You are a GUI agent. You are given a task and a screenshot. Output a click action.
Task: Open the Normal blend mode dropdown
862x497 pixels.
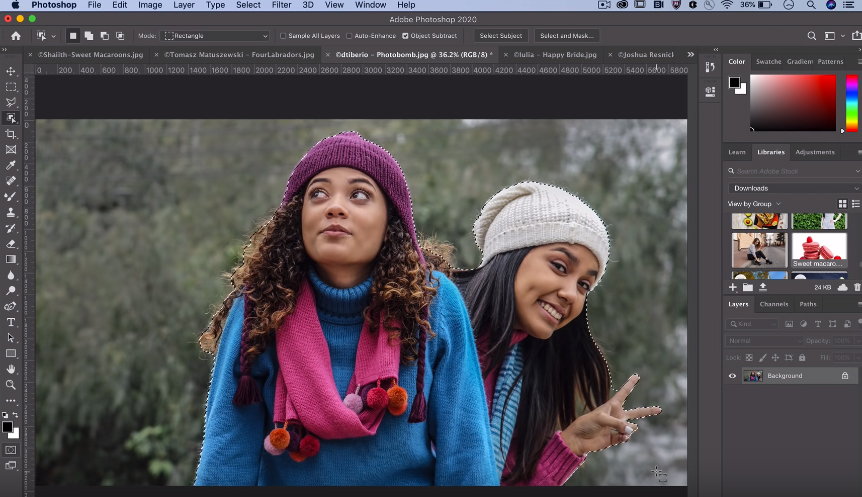[x=764, y=341]
